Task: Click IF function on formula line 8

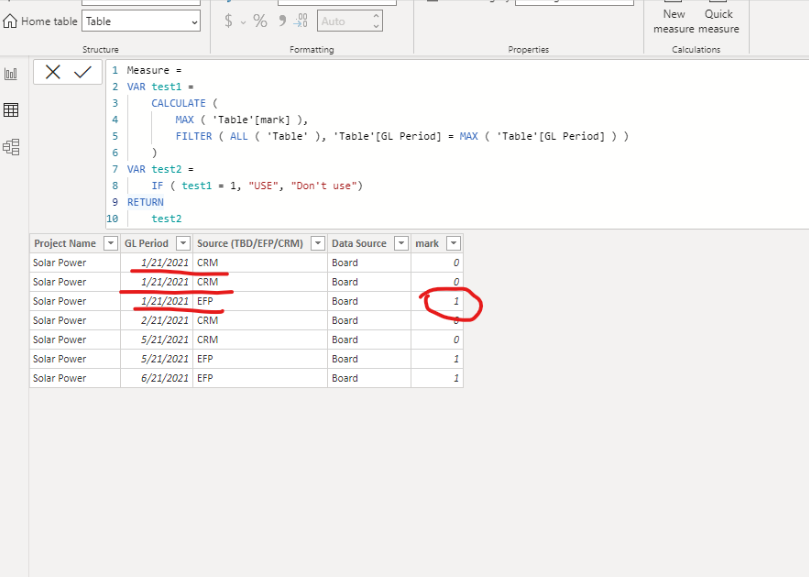Action: point(157,186)
